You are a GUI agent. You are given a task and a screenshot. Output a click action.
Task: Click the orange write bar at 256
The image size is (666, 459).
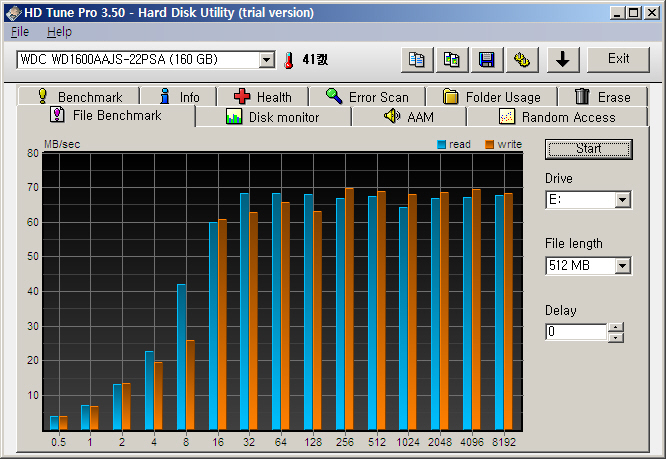coord(350,309)
